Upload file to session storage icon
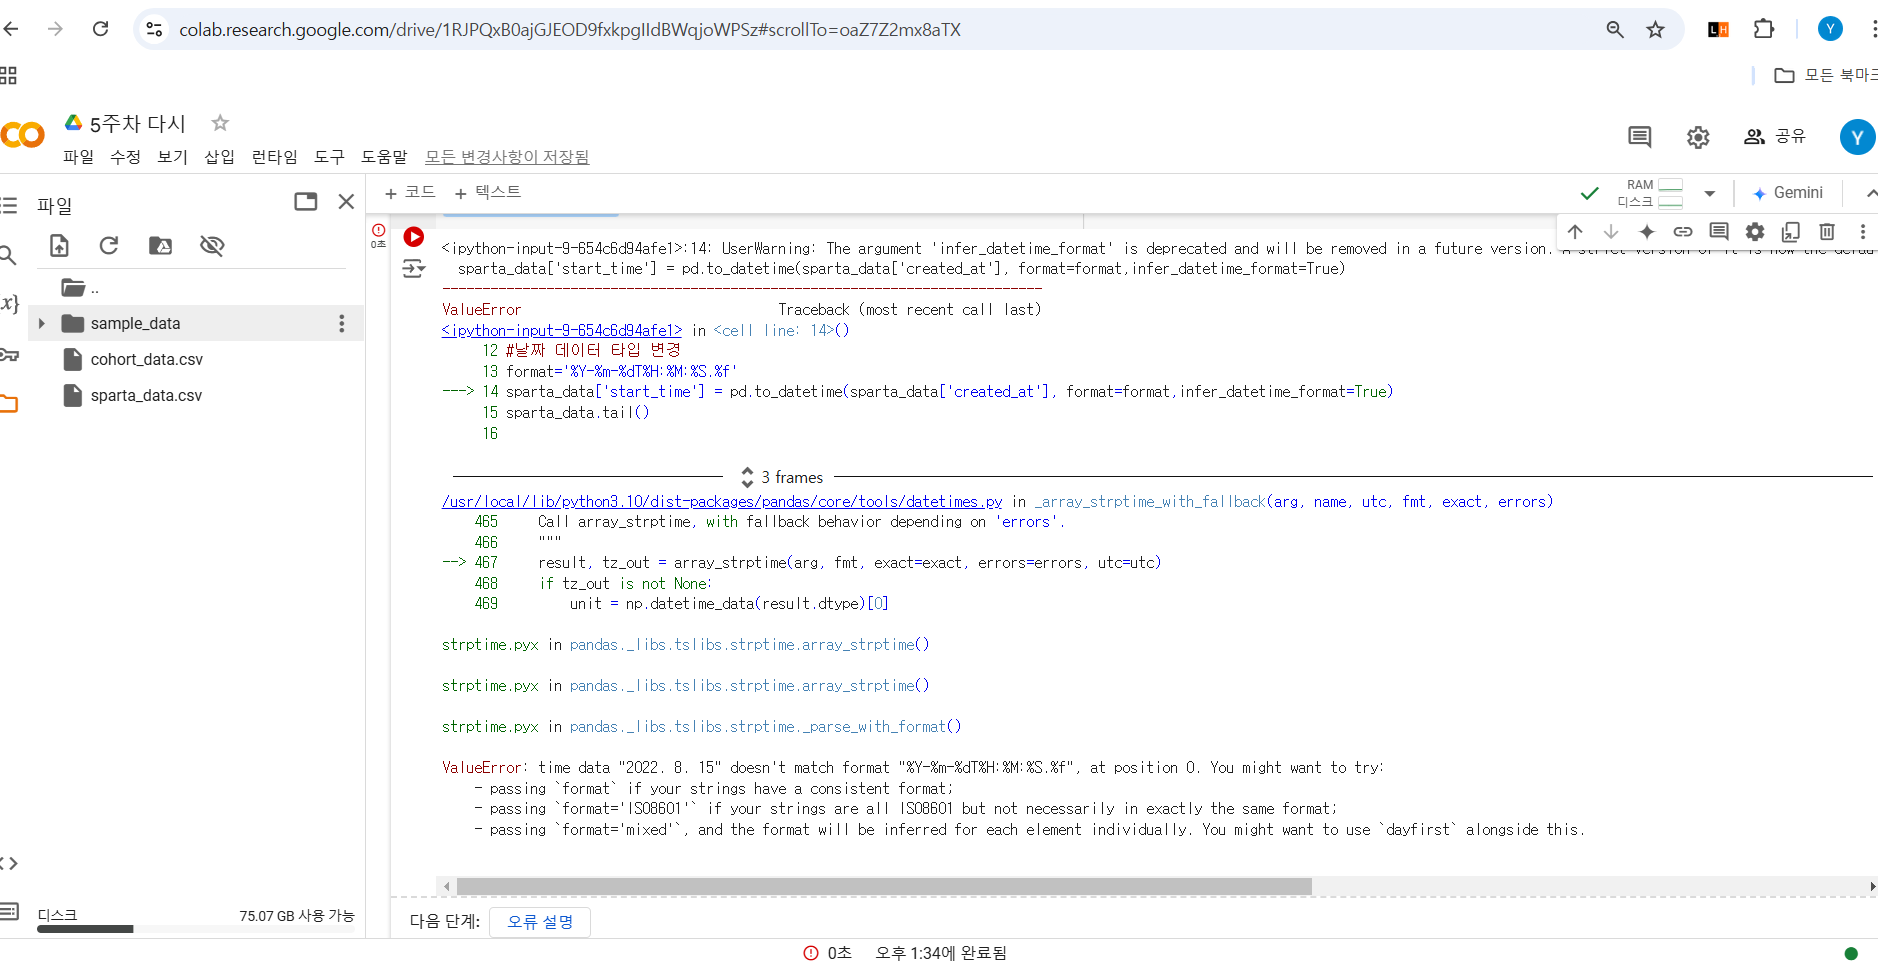 (x=59, y=246)
